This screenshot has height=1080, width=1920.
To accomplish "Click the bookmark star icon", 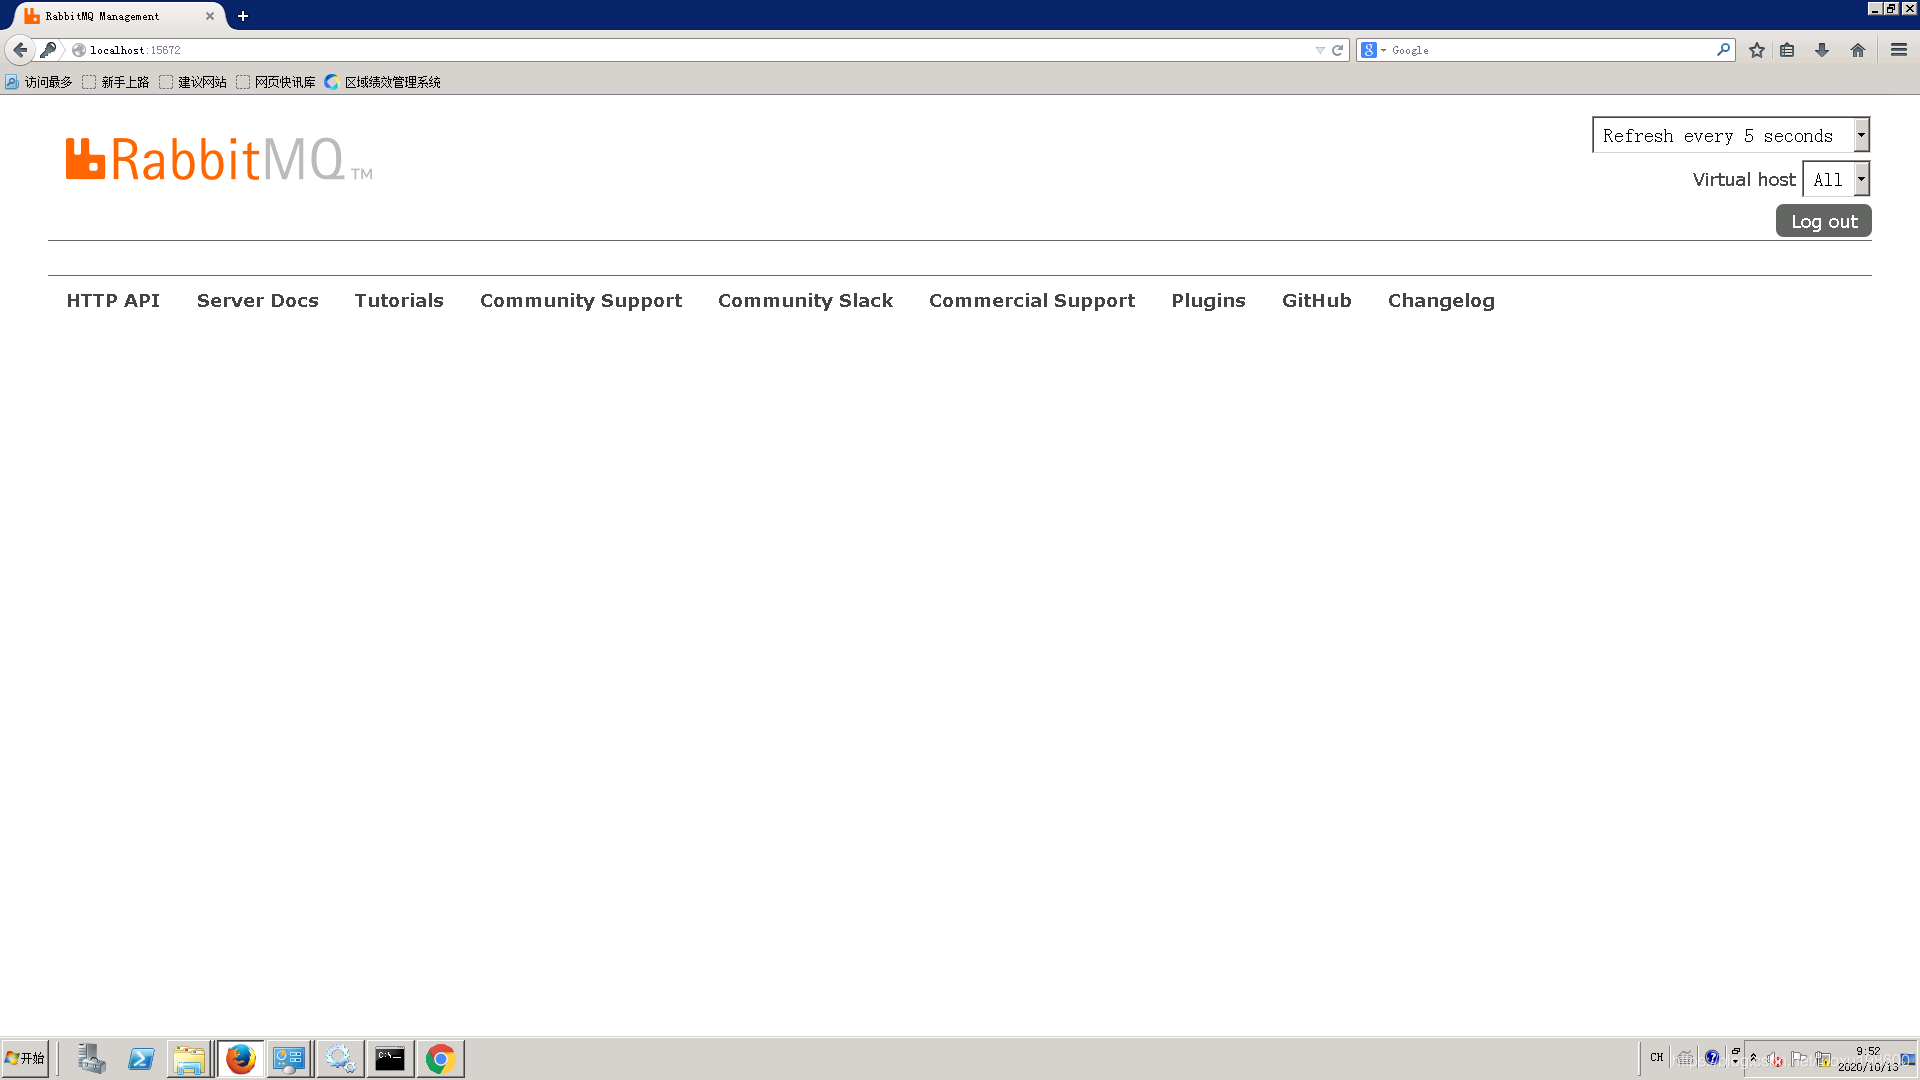I will click(1756, 50).
